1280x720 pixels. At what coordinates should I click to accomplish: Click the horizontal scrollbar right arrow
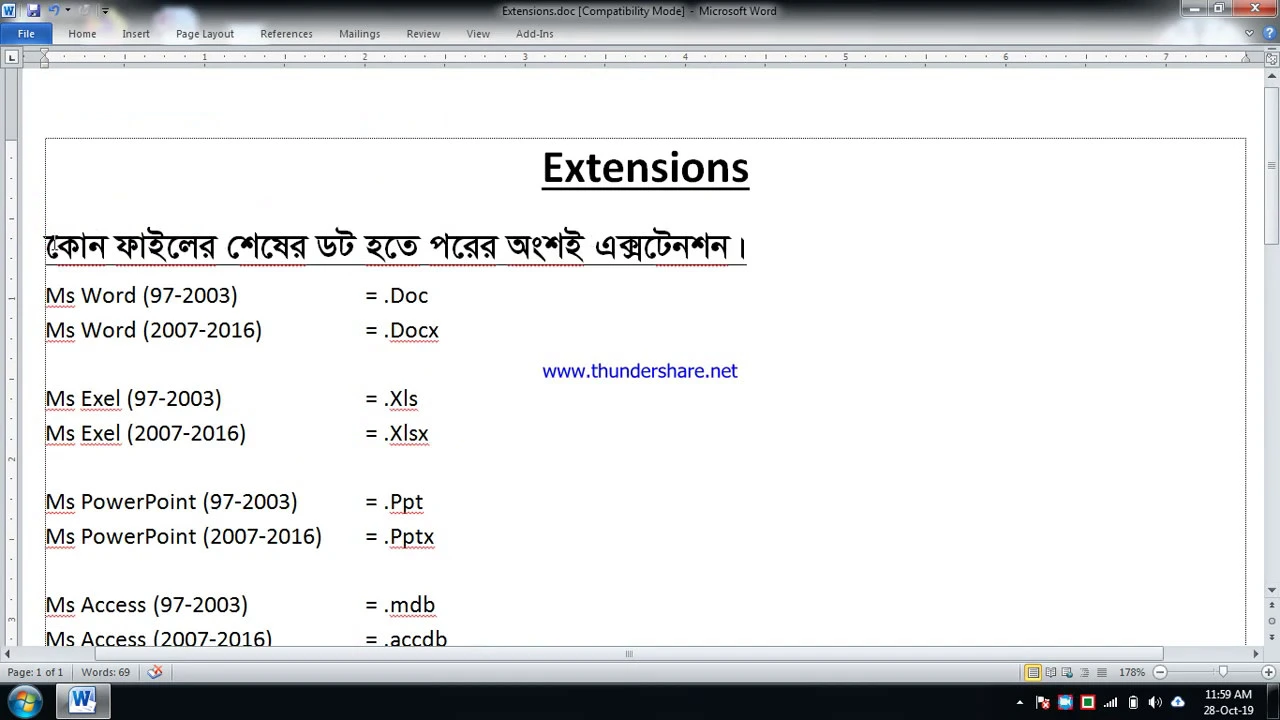tap(1256, 654)
